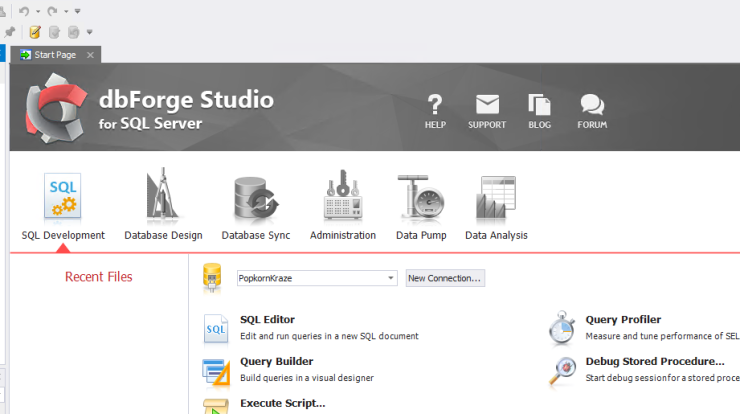Click 'Build queries in a visual designer' text
Screen dimensions: 740x414
pyautogui.click(x=307, y=378)
